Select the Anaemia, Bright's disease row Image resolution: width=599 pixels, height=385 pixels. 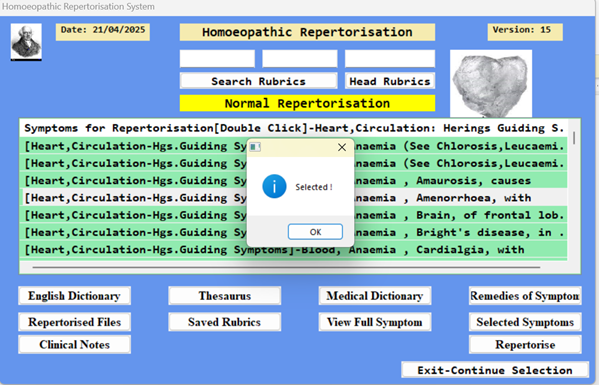click(x=294, y=232)
